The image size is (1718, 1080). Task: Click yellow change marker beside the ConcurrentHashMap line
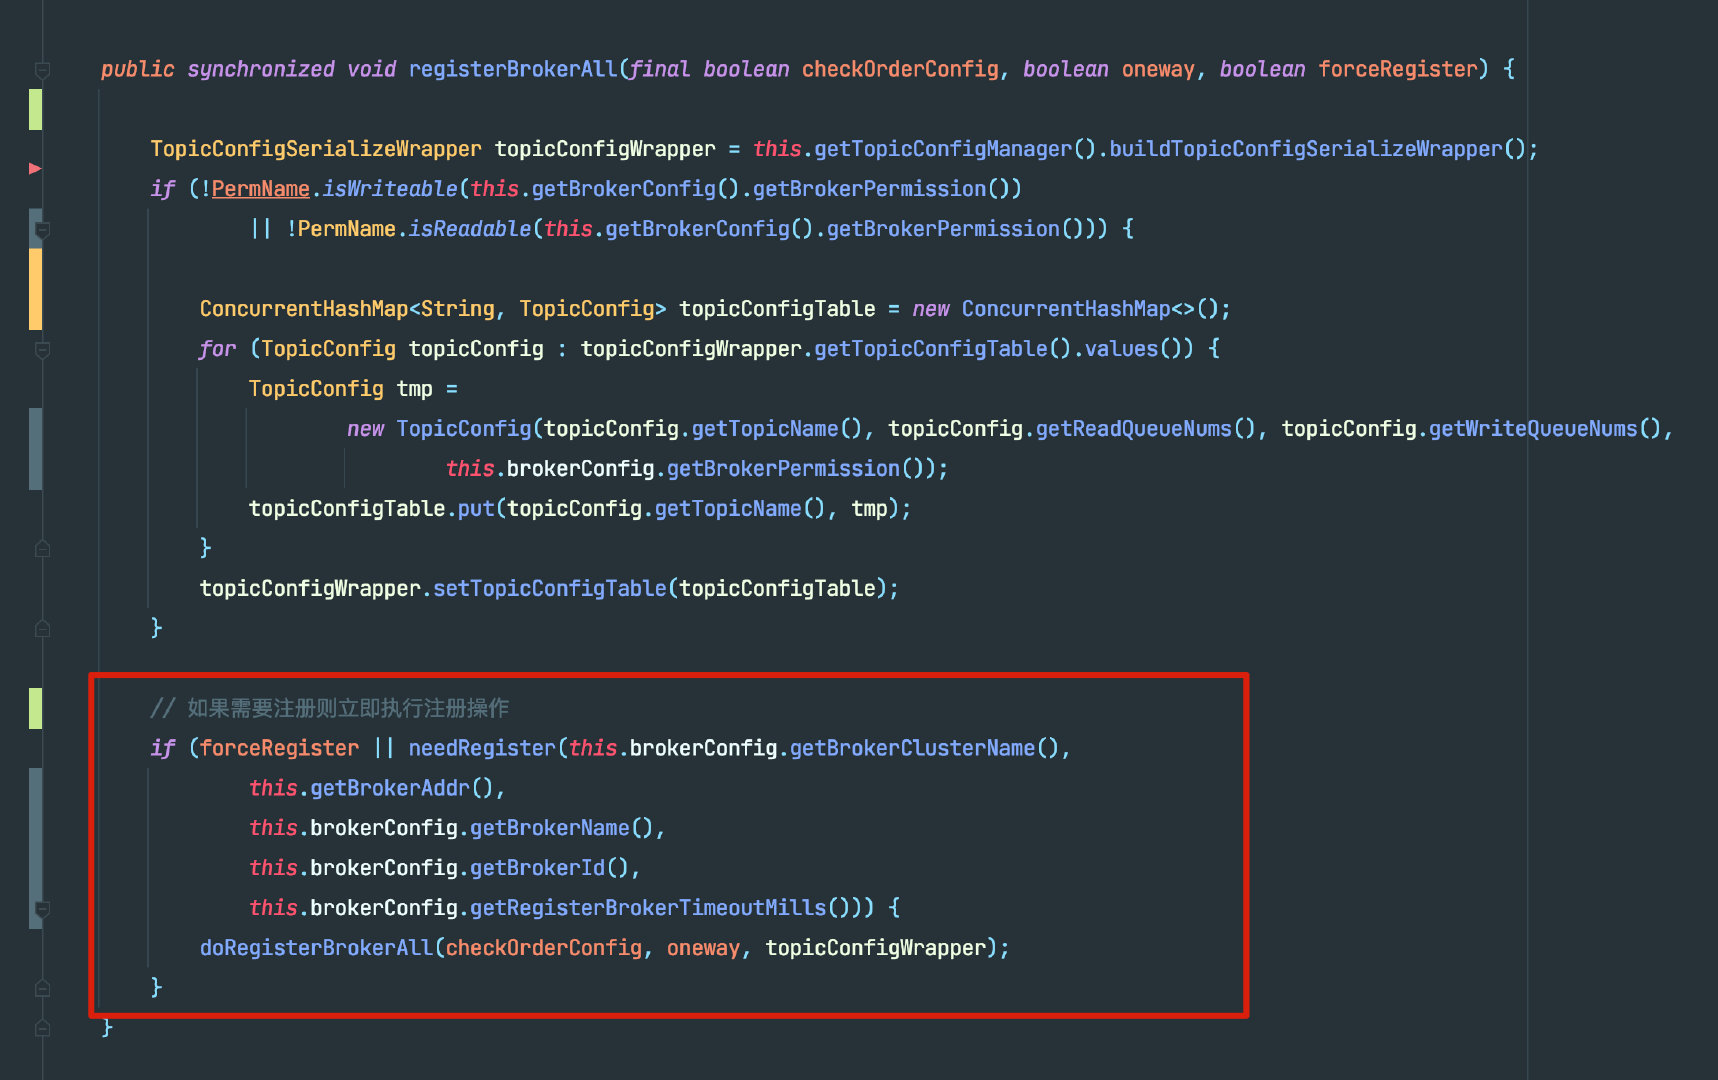click(x=35, y=289)
